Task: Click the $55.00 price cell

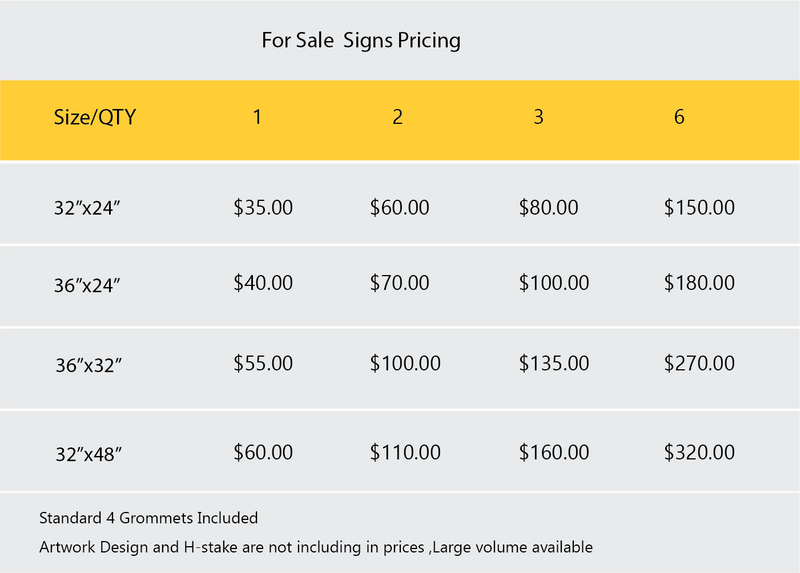Action: (263, 363)
